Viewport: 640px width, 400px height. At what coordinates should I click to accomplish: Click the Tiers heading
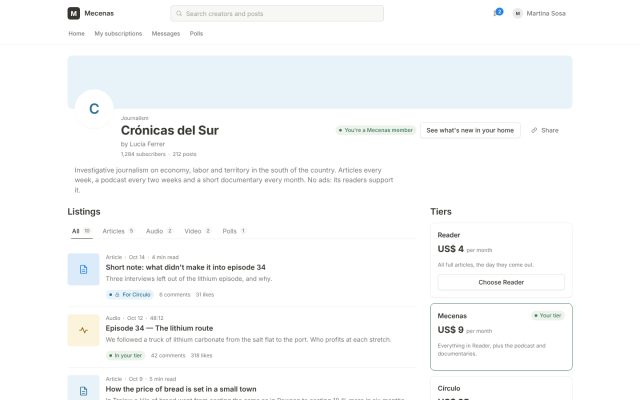441,212
